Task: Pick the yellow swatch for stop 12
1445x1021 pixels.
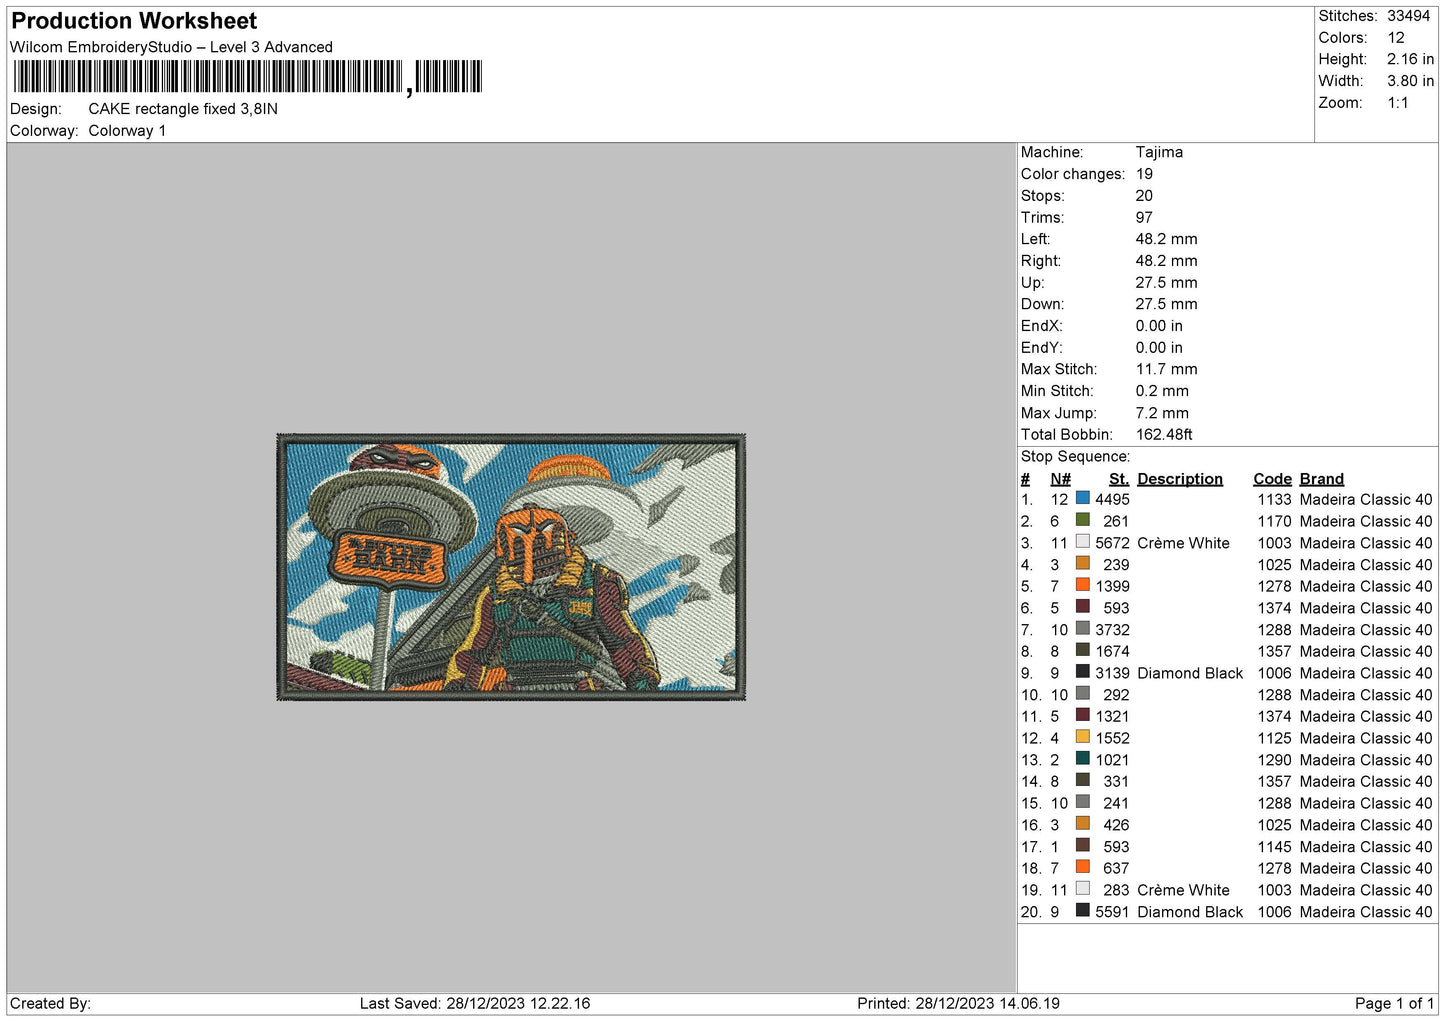Action: point(1082,737)
